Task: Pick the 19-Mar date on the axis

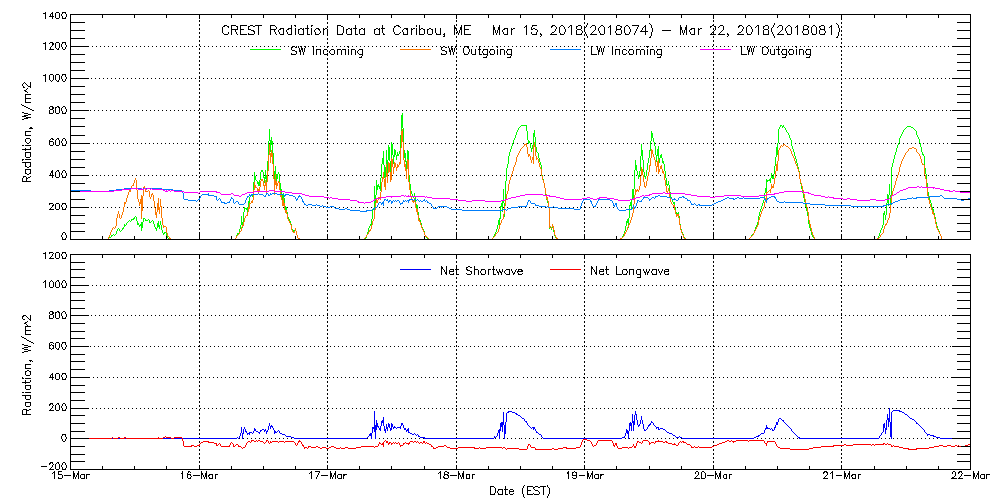Action: (x=585, y=477)
